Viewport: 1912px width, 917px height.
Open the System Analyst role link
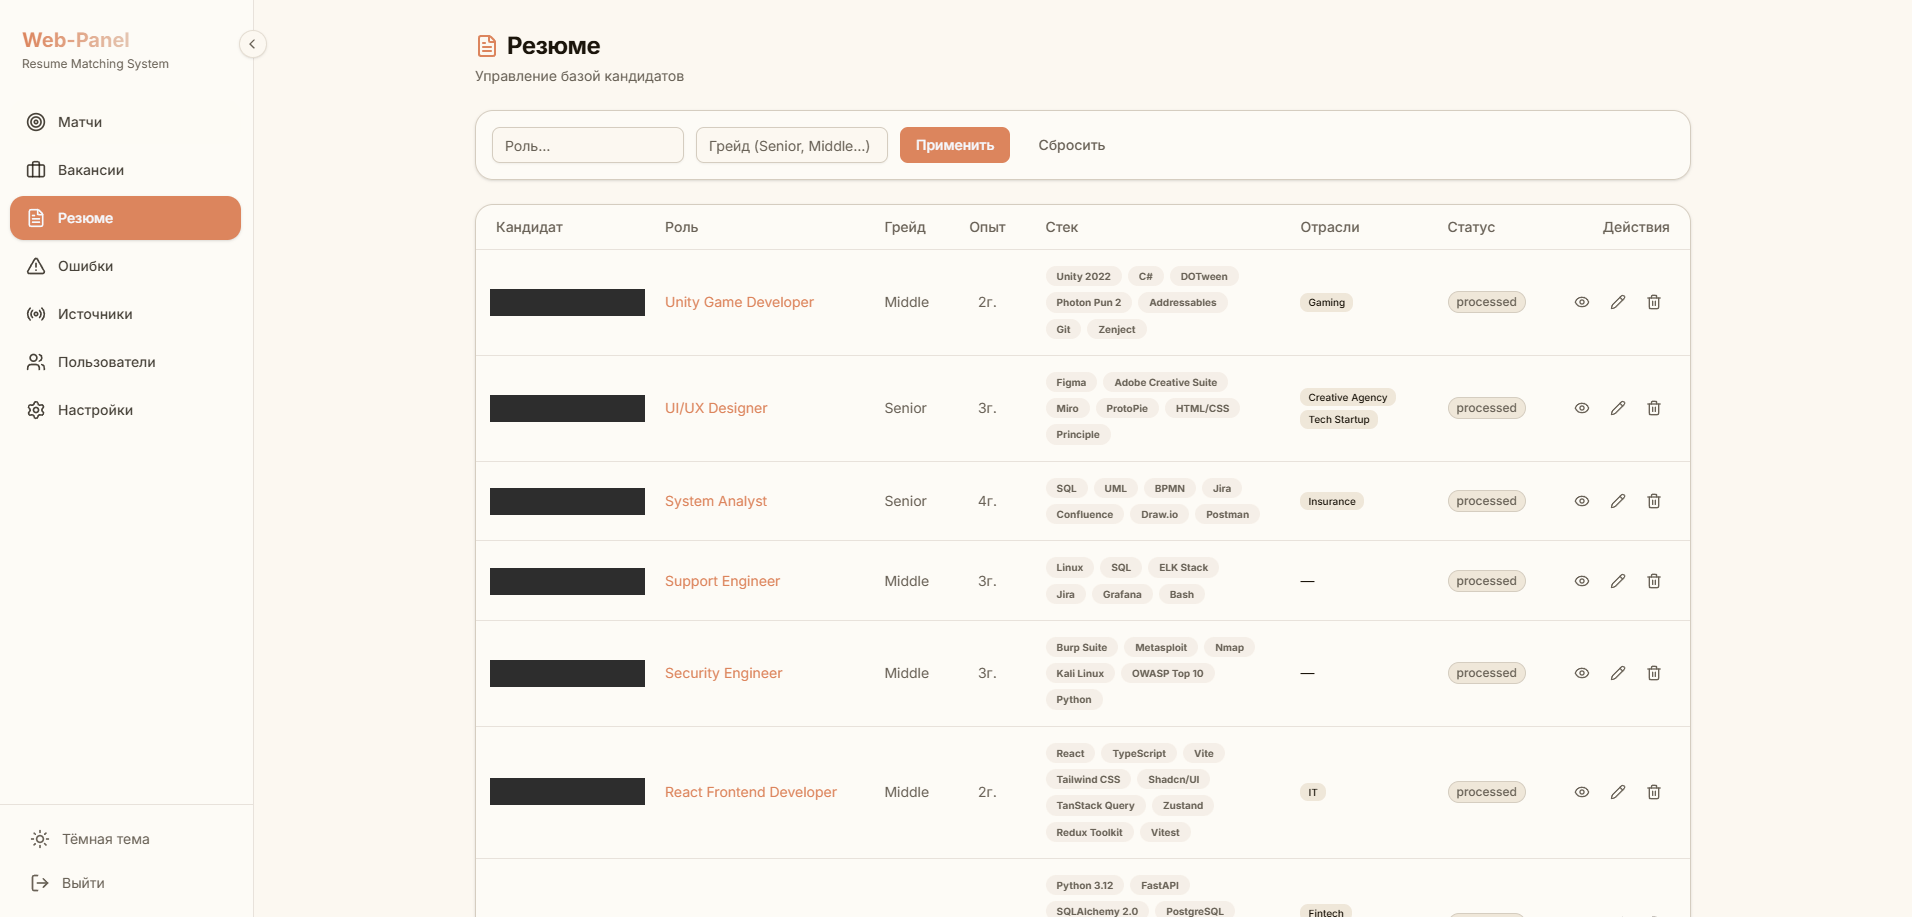(716, 501)
